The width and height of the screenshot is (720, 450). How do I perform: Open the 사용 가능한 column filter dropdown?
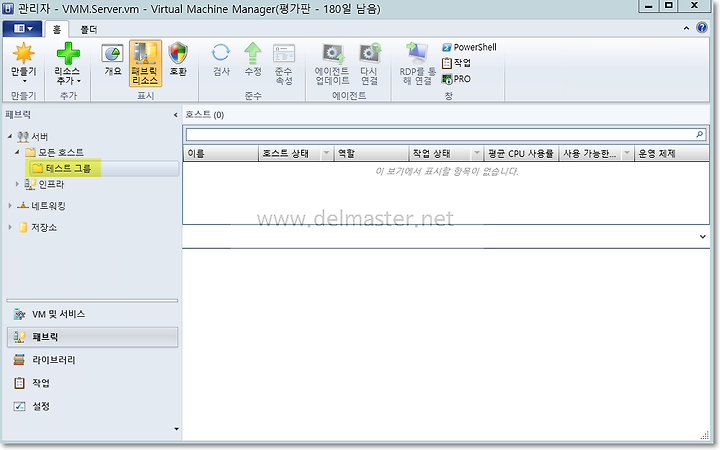click(x=627, y=153)
